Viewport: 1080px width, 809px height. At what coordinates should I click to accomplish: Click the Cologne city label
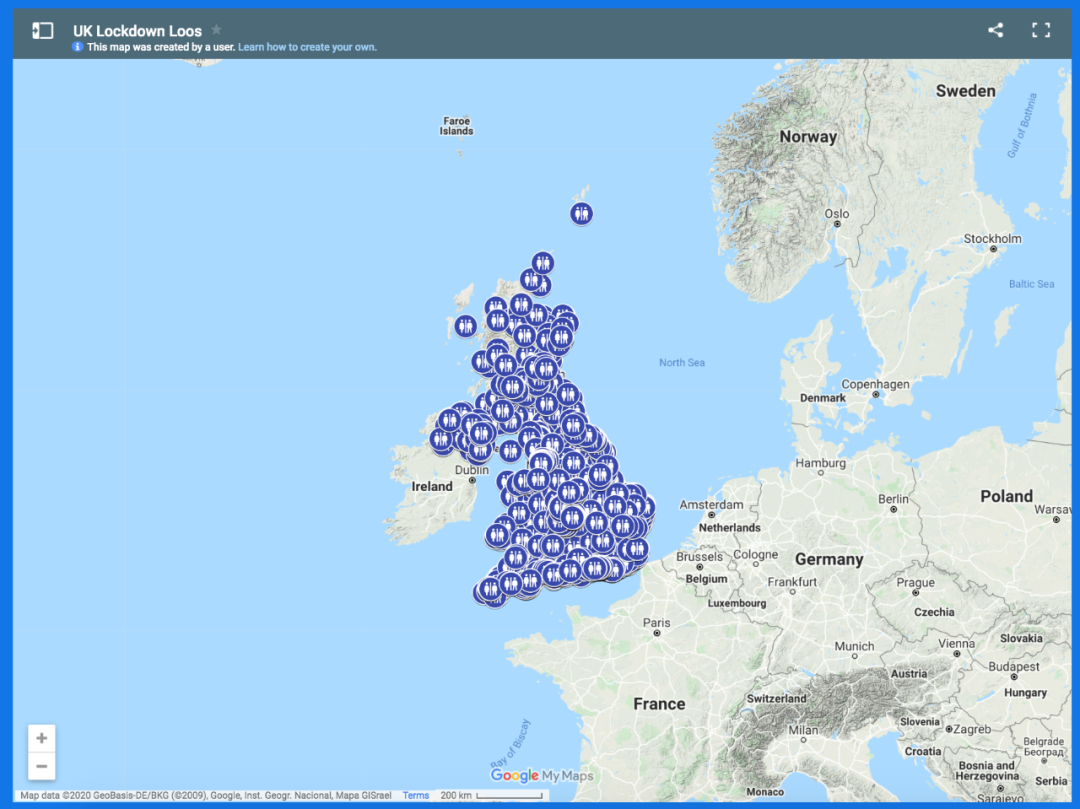(755, 554)
